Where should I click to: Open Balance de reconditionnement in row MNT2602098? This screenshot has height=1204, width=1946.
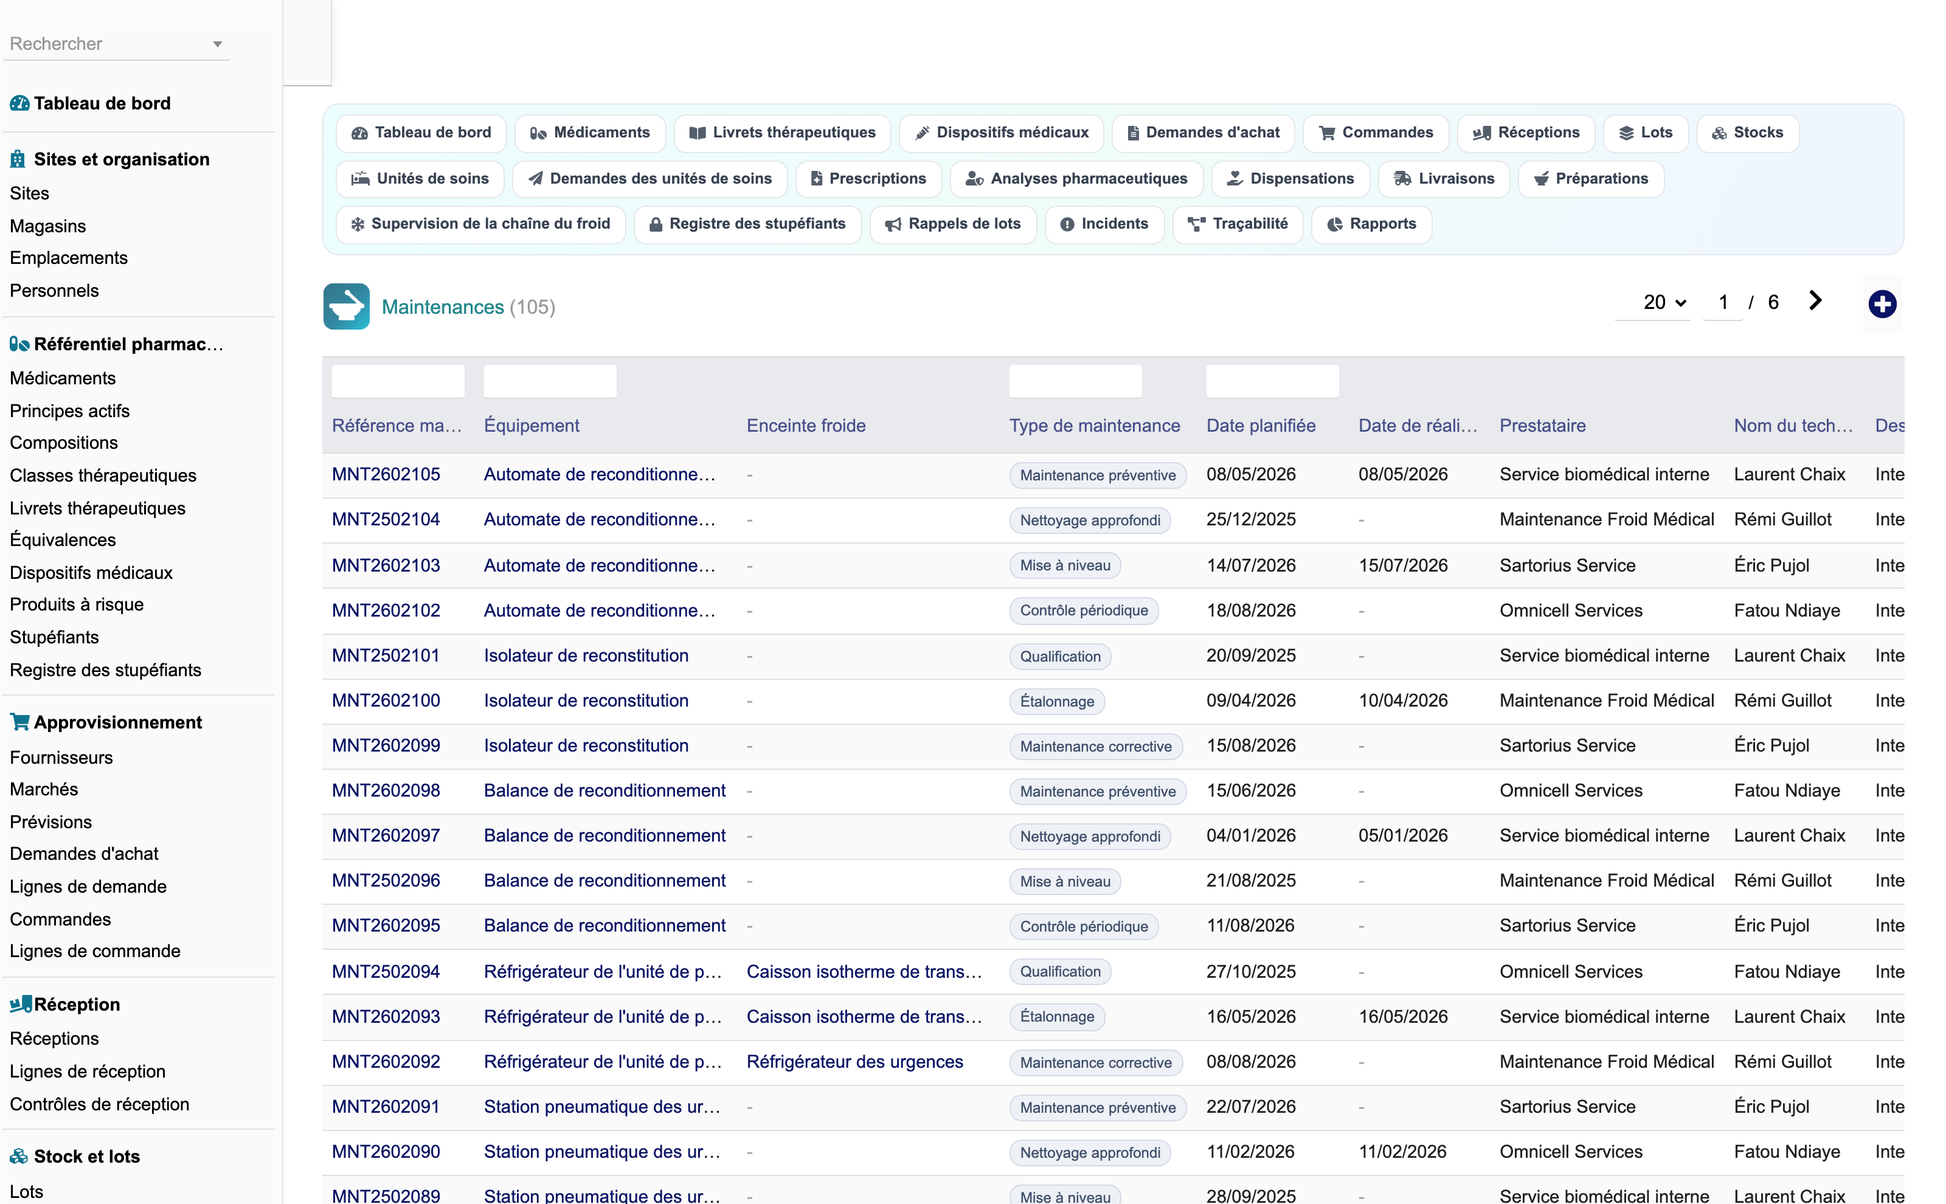tap(605, 790)
